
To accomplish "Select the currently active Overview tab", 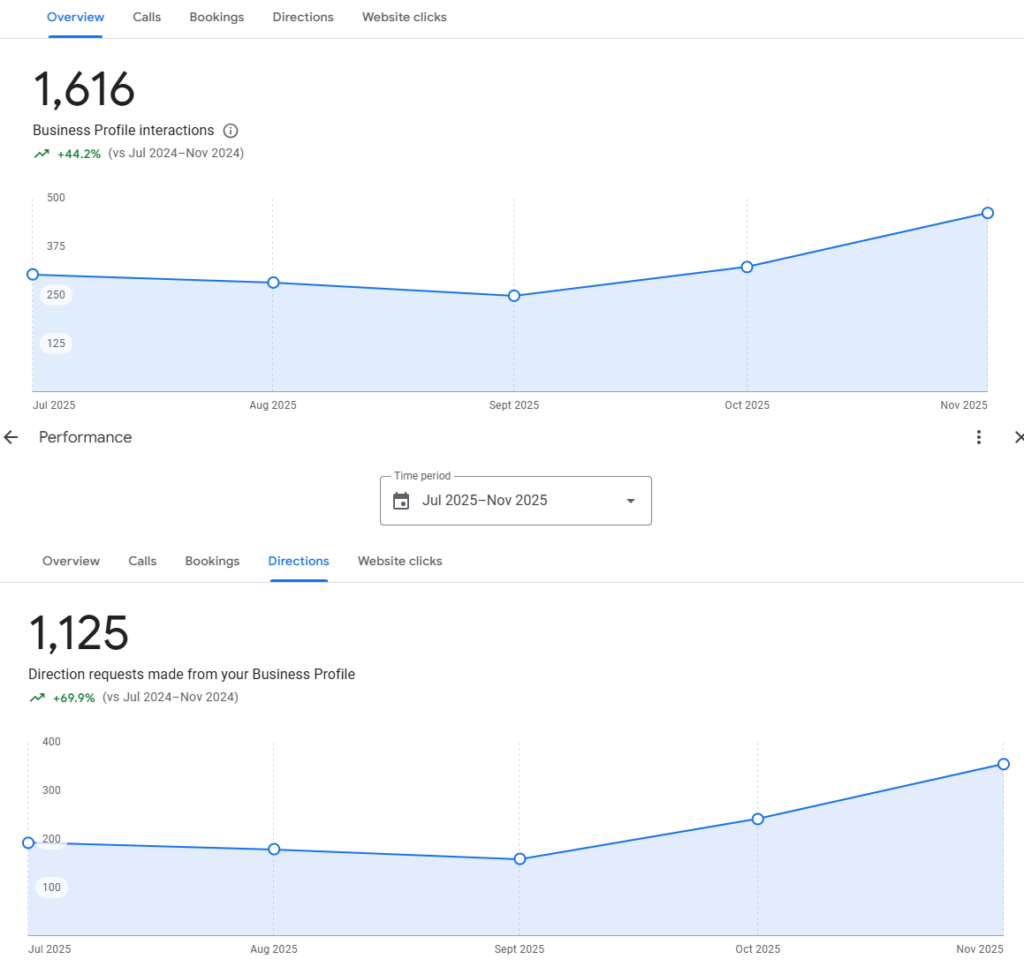I will tap(75, 17).
